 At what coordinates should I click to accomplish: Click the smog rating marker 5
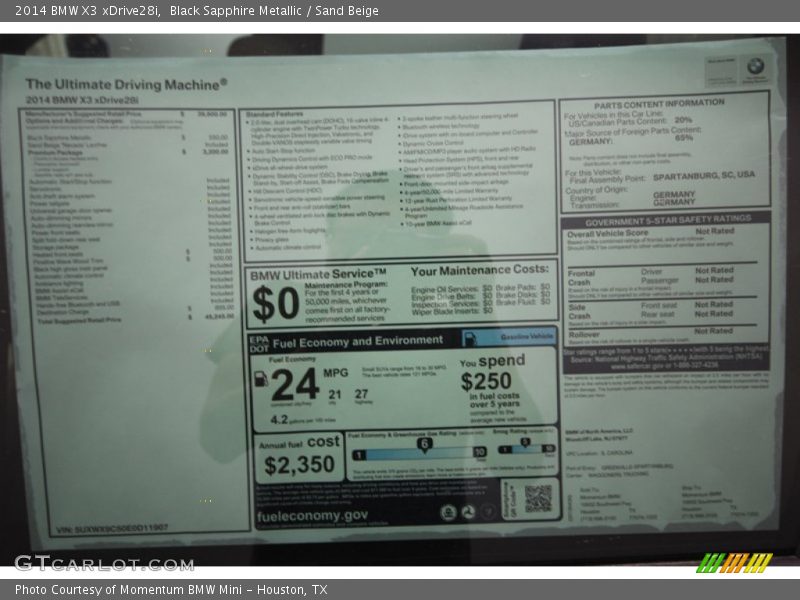pos(525,443)
